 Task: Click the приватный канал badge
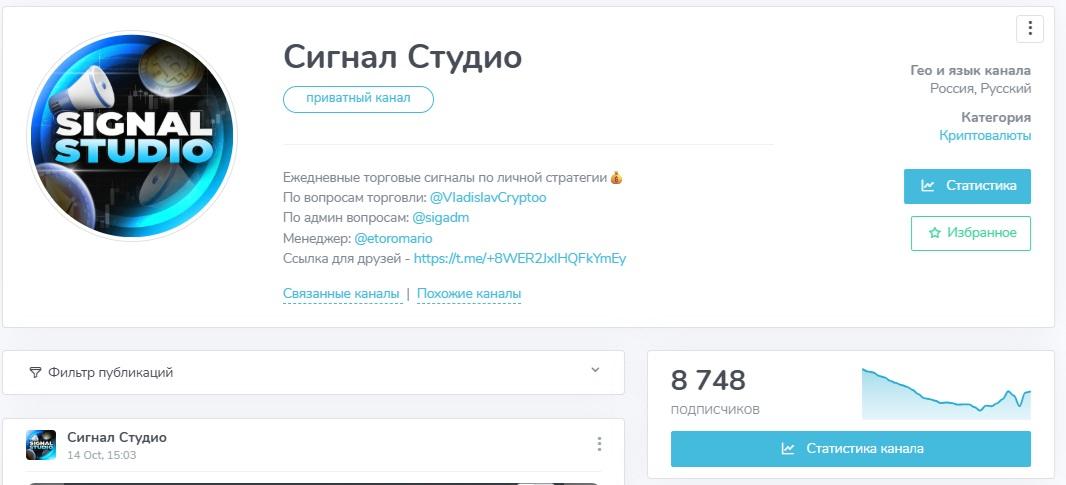coord(358,99)
